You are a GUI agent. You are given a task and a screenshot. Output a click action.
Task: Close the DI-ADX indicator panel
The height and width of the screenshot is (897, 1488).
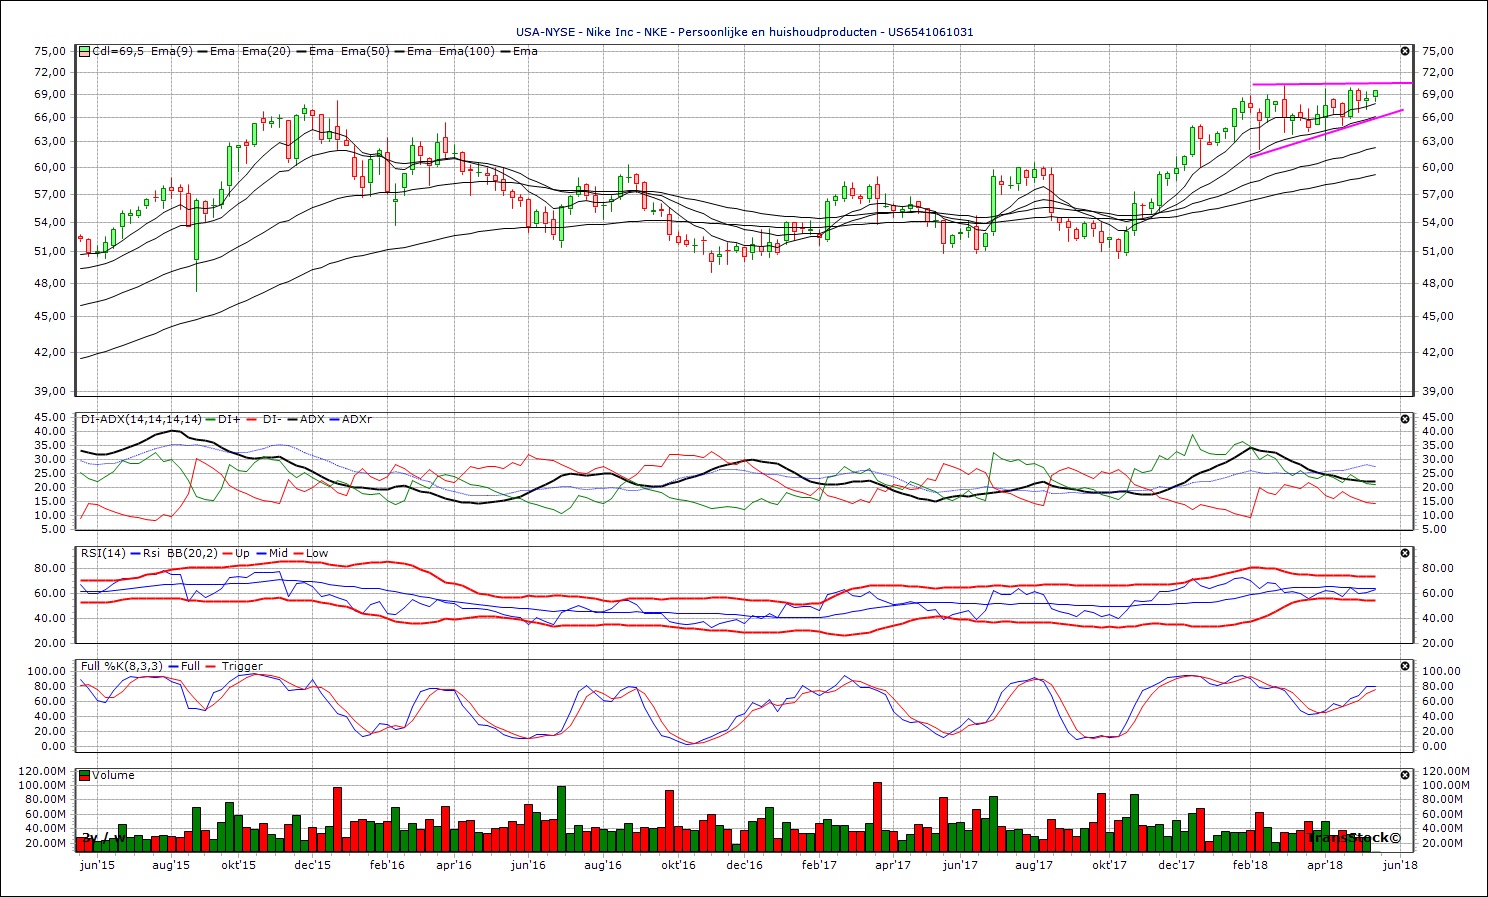click(x=1405, y=419)
